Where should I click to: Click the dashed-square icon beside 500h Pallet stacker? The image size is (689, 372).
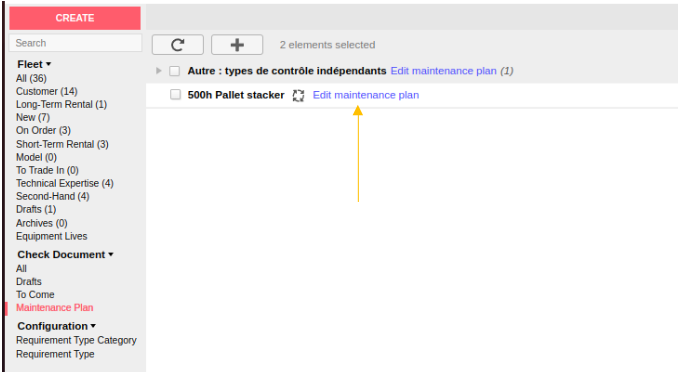pos(298,95)
